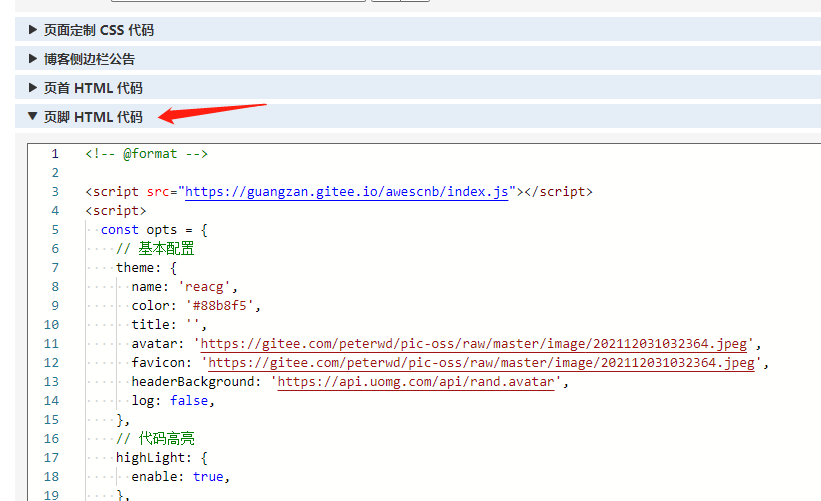Viewport: 821px width, 501px height.
Task: Click the 'avatar:' property name
Action: (x=158, y=343)
